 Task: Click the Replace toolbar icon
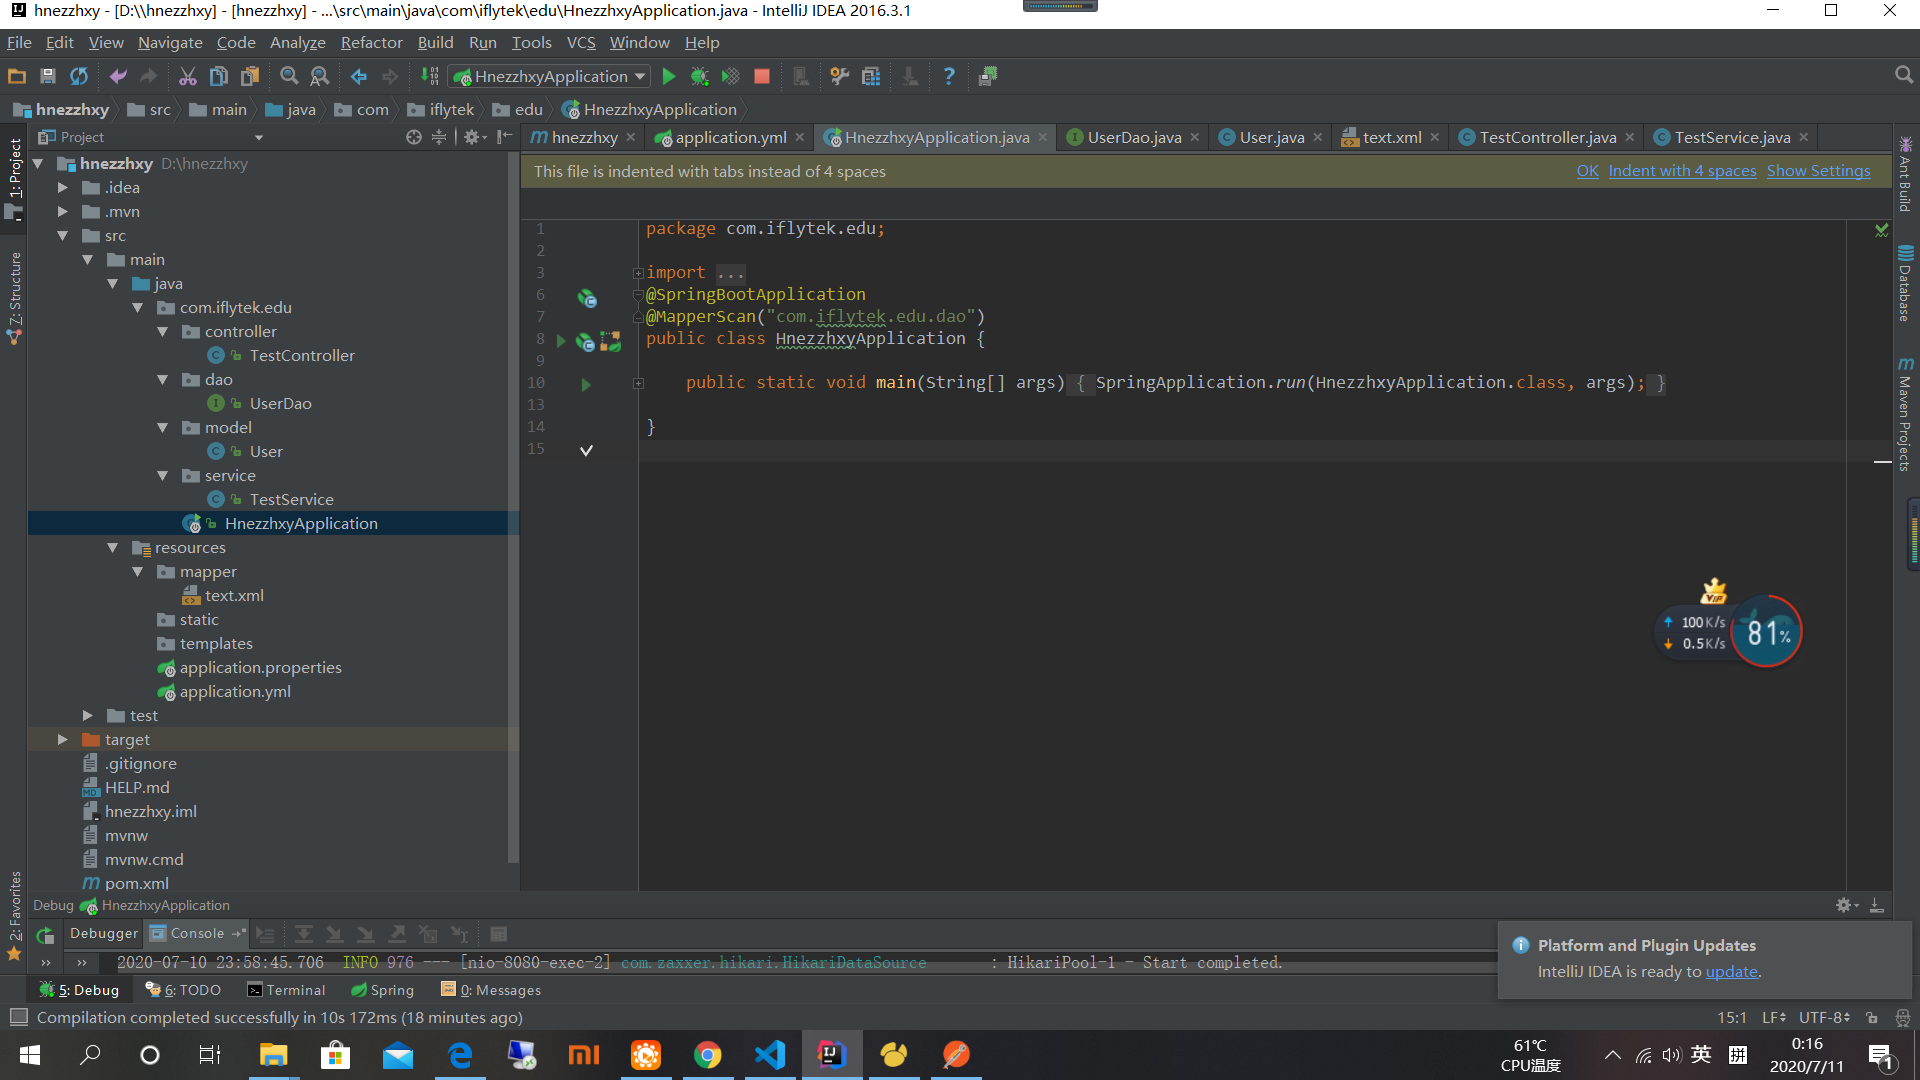320,76
